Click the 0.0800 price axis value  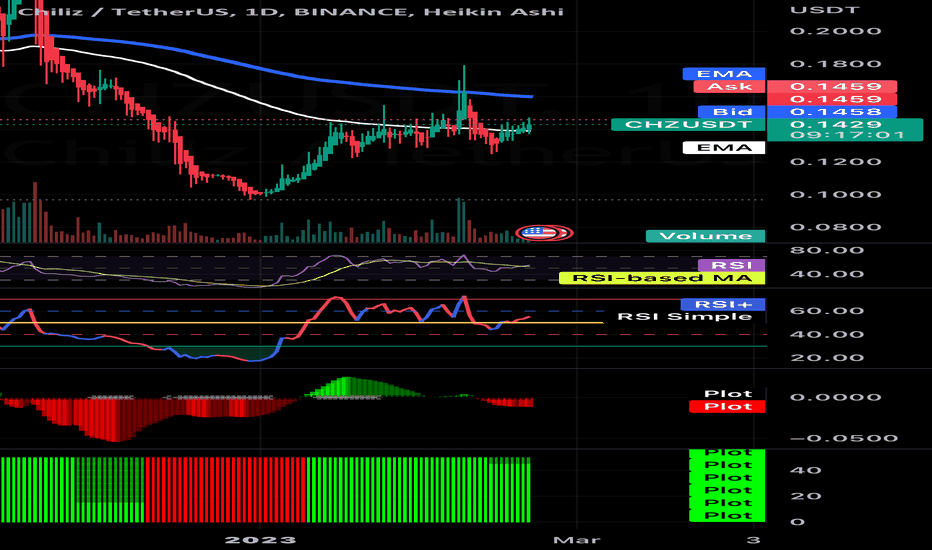pyautogui.click(x=836, y=227)
